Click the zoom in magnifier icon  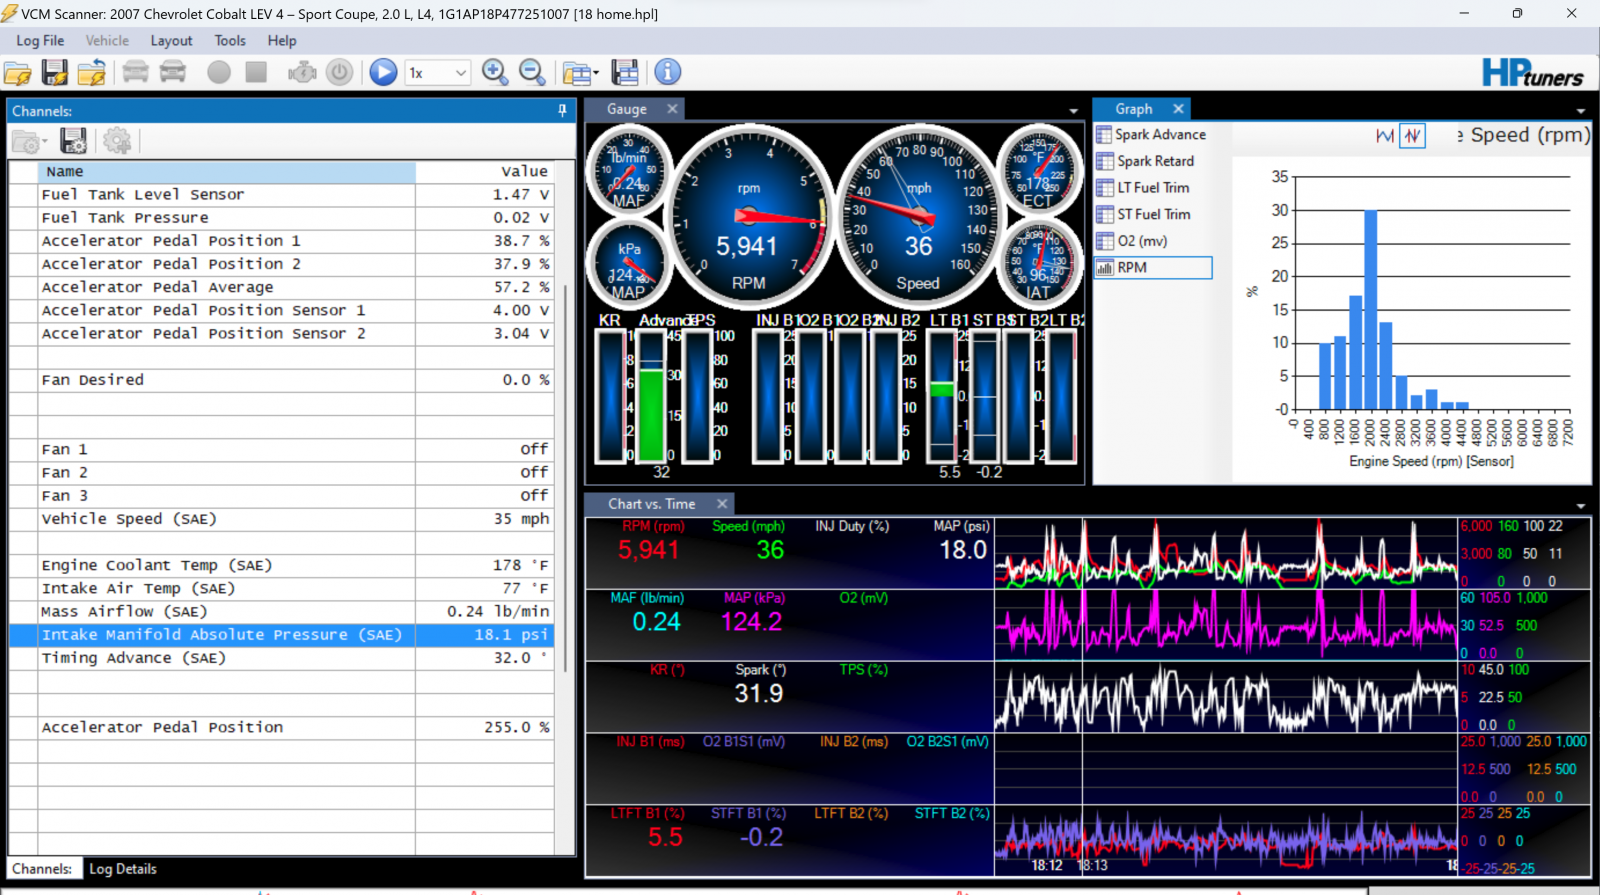pos(495,72)
